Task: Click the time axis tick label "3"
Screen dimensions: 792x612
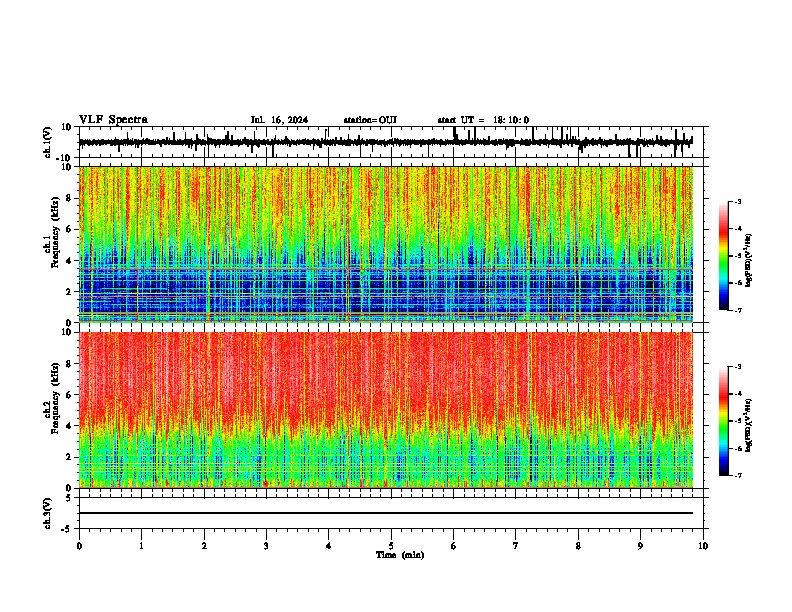Action: (266, 546)
